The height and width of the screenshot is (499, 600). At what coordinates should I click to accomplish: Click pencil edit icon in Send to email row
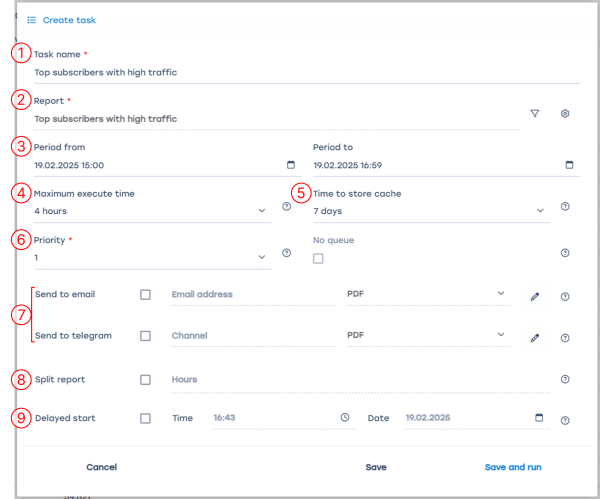[535, 296]
